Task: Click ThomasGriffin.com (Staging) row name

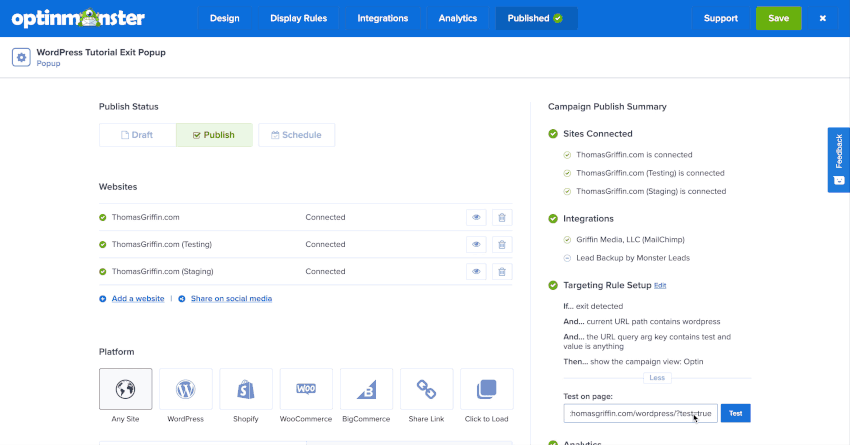Action: 163,272
